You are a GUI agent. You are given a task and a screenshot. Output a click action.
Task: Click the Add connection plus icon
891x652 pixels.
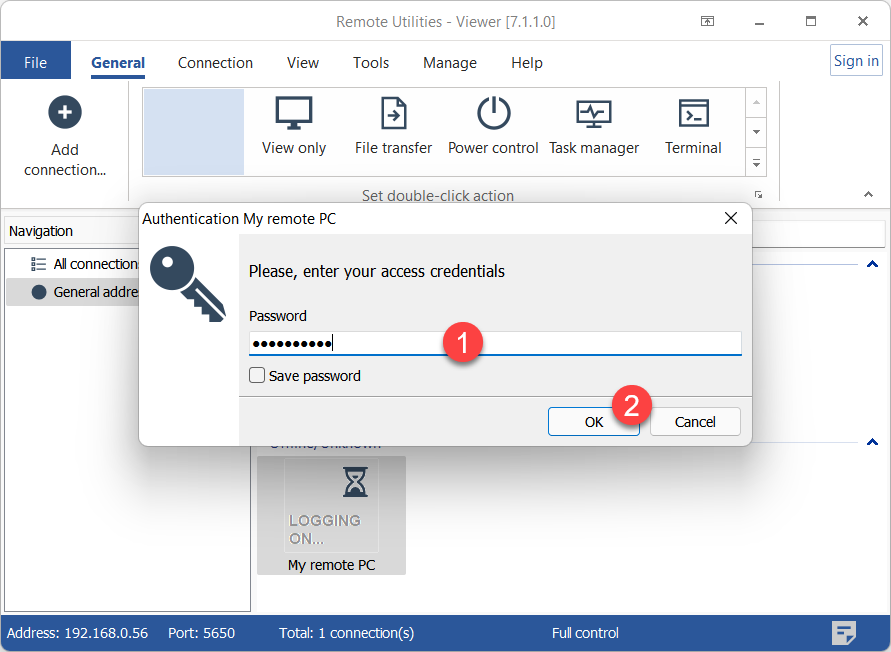coord(65,113)
